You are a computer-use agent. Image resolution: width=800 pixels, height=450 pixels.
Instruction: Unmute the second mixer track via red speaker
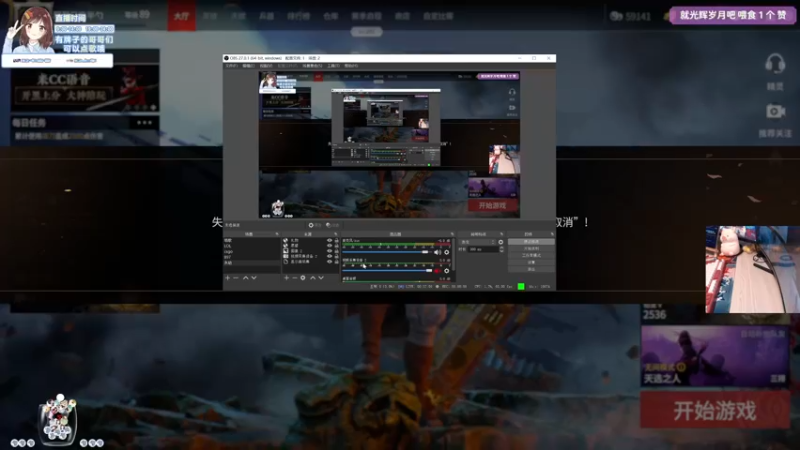click(x=438, y=271)
